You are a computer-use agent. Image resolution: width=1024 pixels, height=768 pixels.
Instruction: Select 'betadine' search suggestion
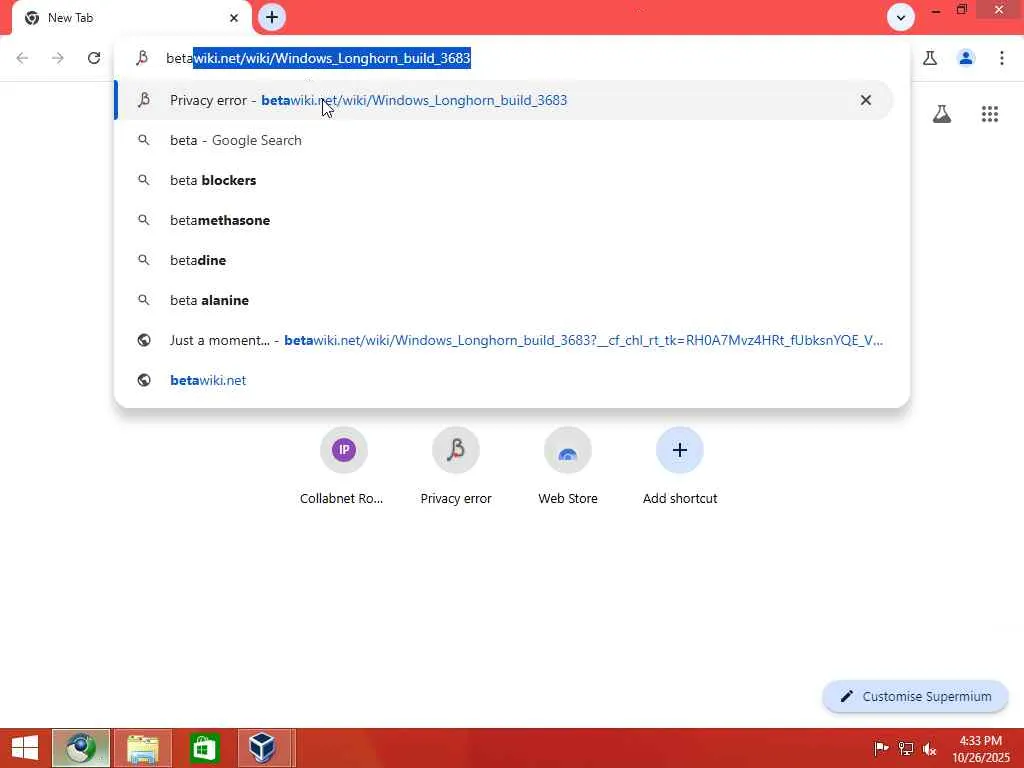(x=503, y=260)
